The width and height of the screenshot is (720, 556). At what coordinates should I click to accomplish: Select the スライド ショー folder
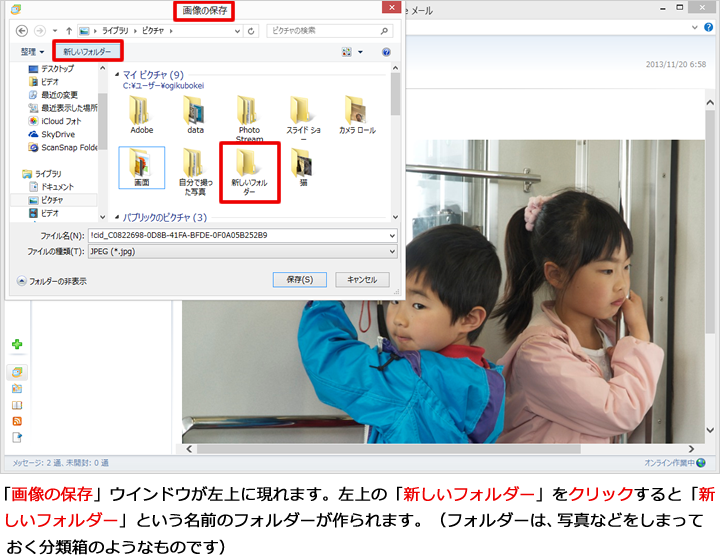(303, 117)
